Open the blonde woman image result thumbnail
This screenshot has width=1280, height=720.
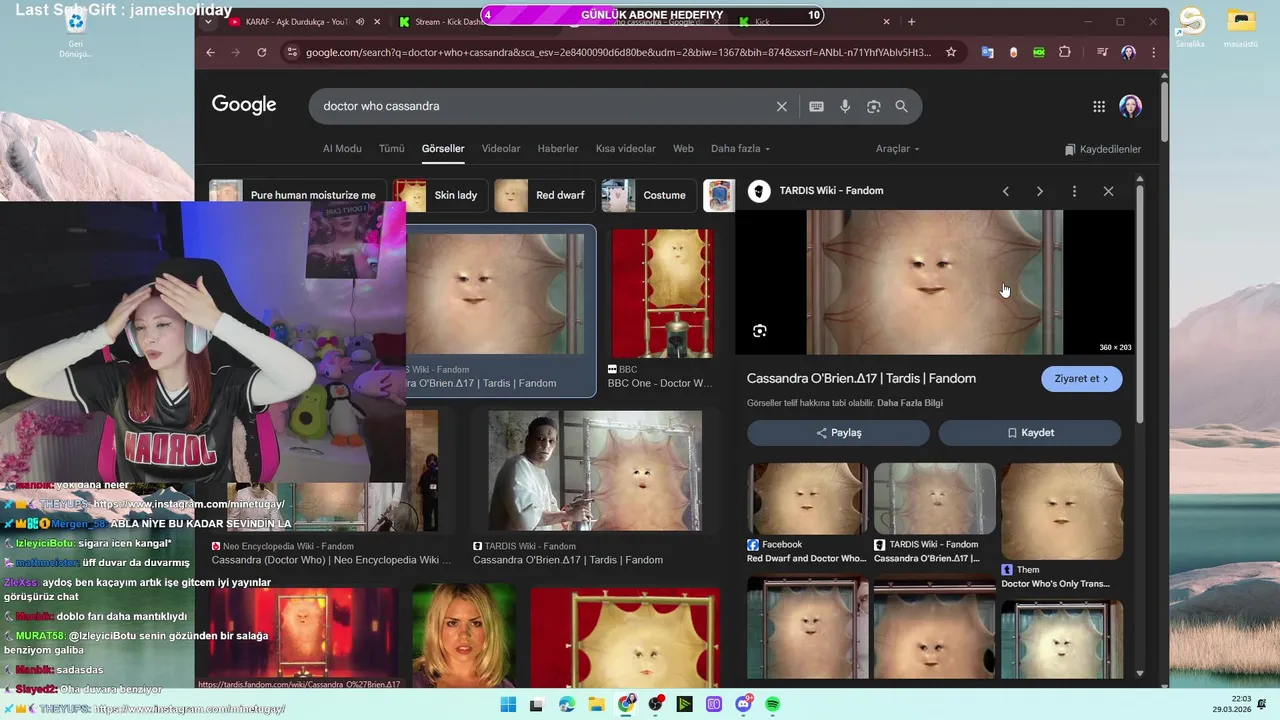464,636
